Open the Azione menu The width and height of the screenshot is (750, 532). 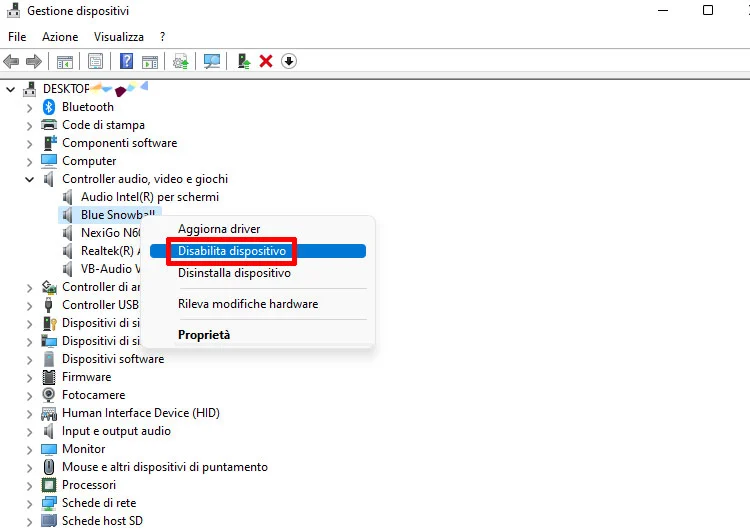(60, 37)
